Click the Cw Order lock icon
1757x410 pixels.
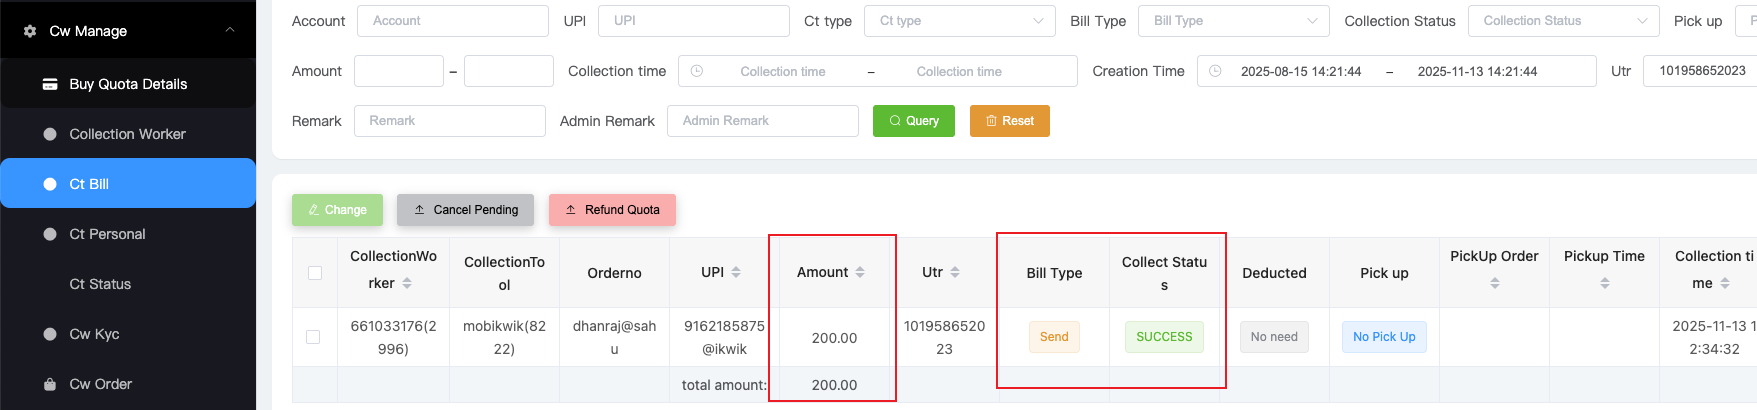coord(50,384)
